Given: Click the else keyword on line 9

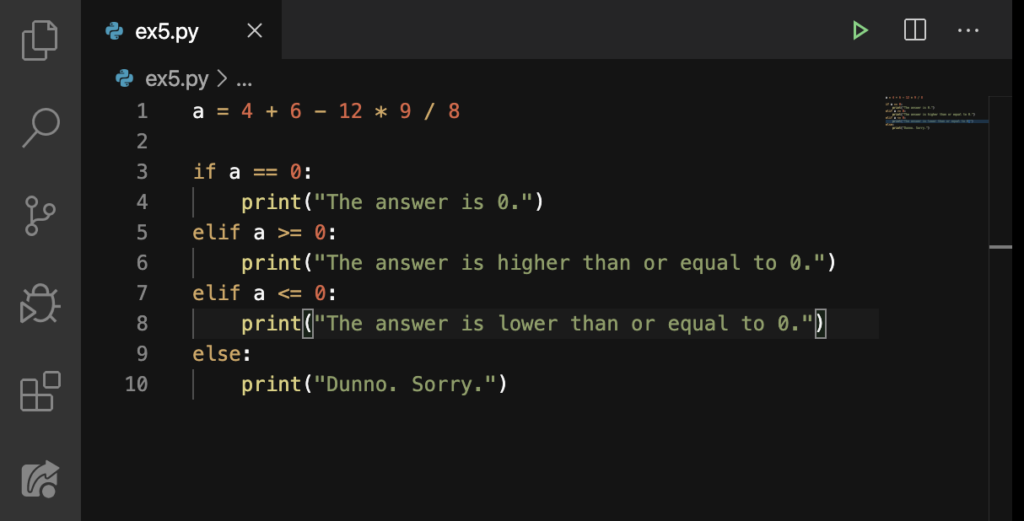Looking at the screenshot, I should click(216, 353).
